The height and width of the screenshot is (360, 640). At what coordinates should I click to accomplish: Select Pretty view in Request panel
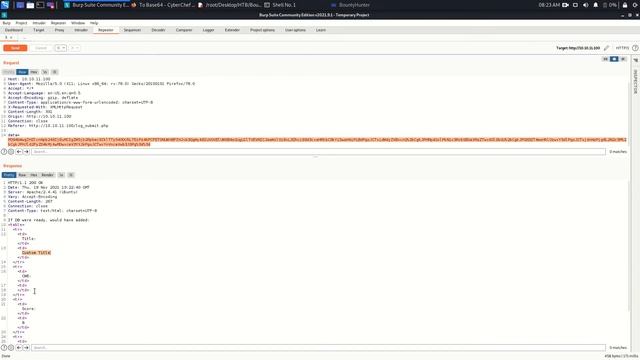click(9, 72)
